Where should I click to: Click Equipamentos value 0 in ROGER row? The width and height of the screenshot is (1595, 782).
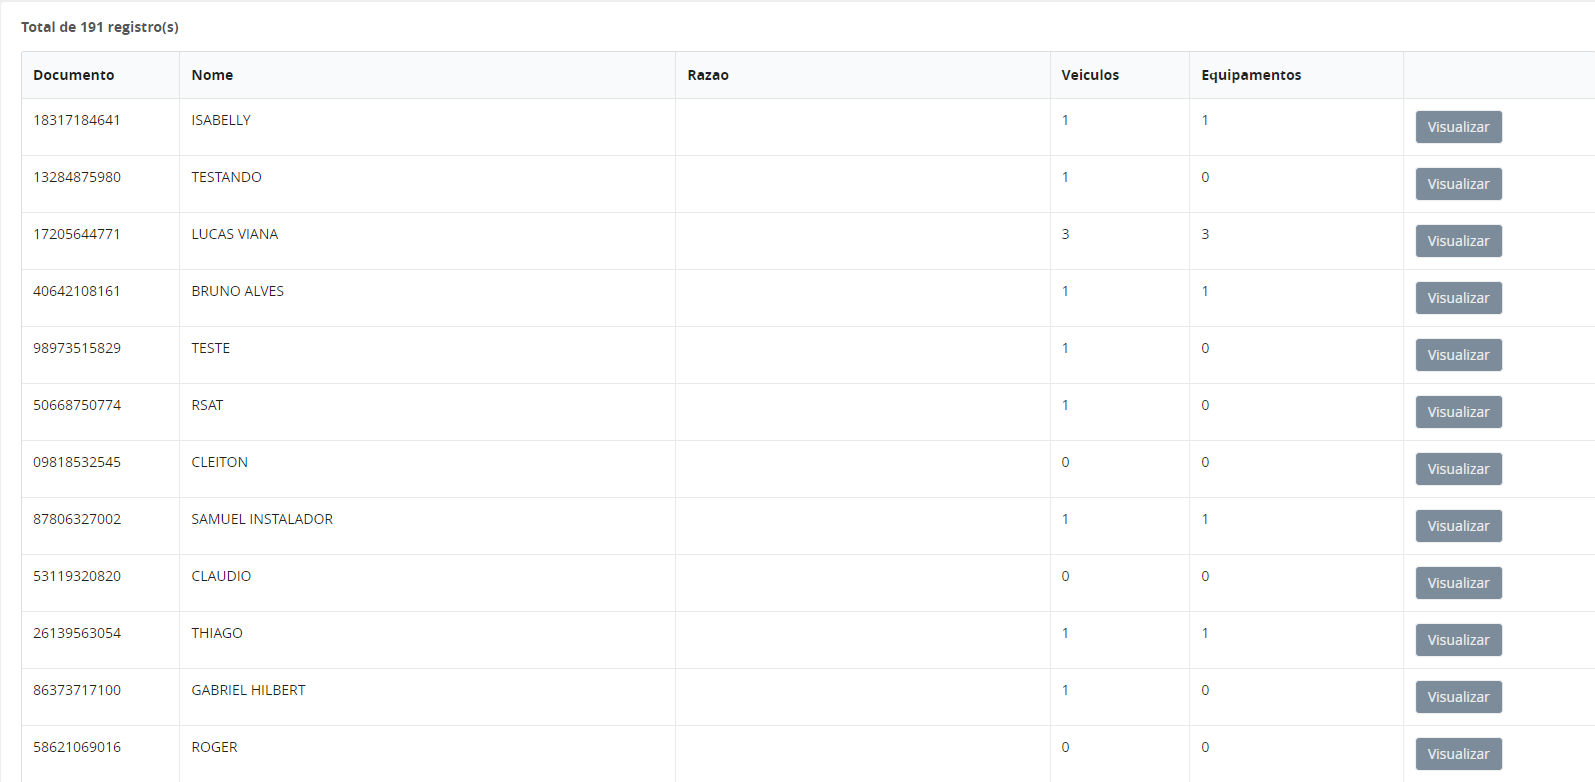coord(1205,747)
